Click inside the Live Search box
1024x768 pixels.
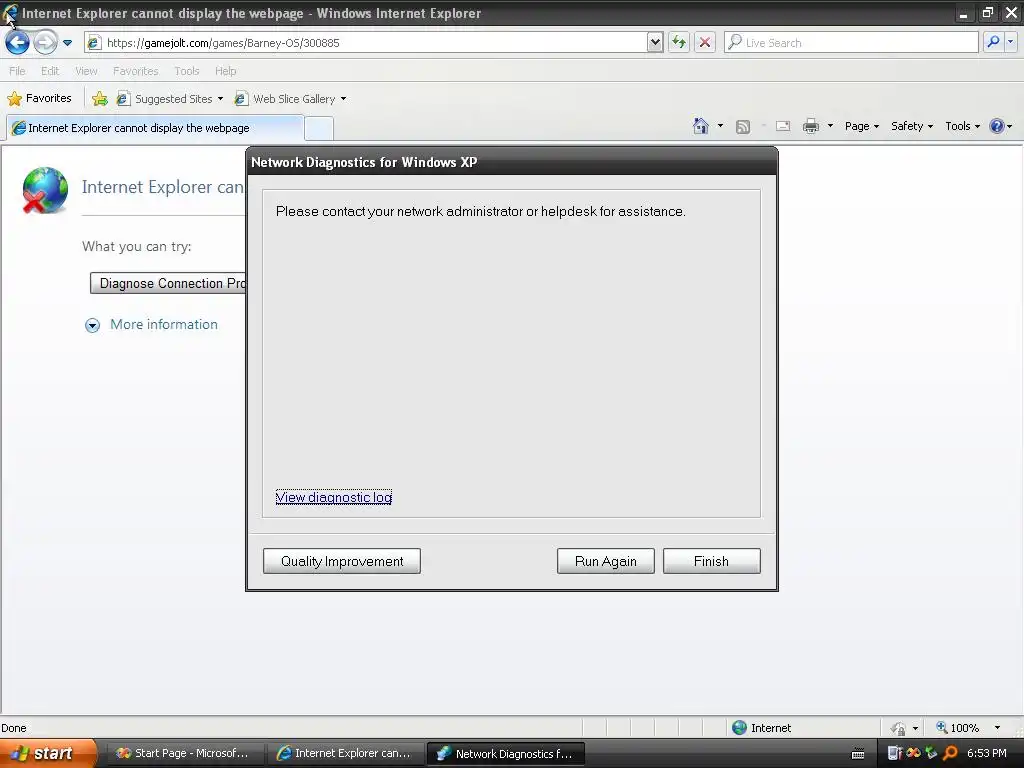[x=851, y=42]
